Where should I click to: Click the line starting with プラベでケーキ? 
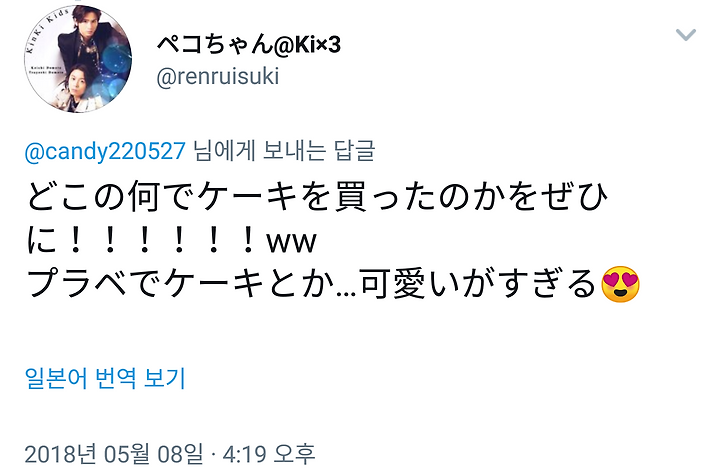[x=333, y=284]
